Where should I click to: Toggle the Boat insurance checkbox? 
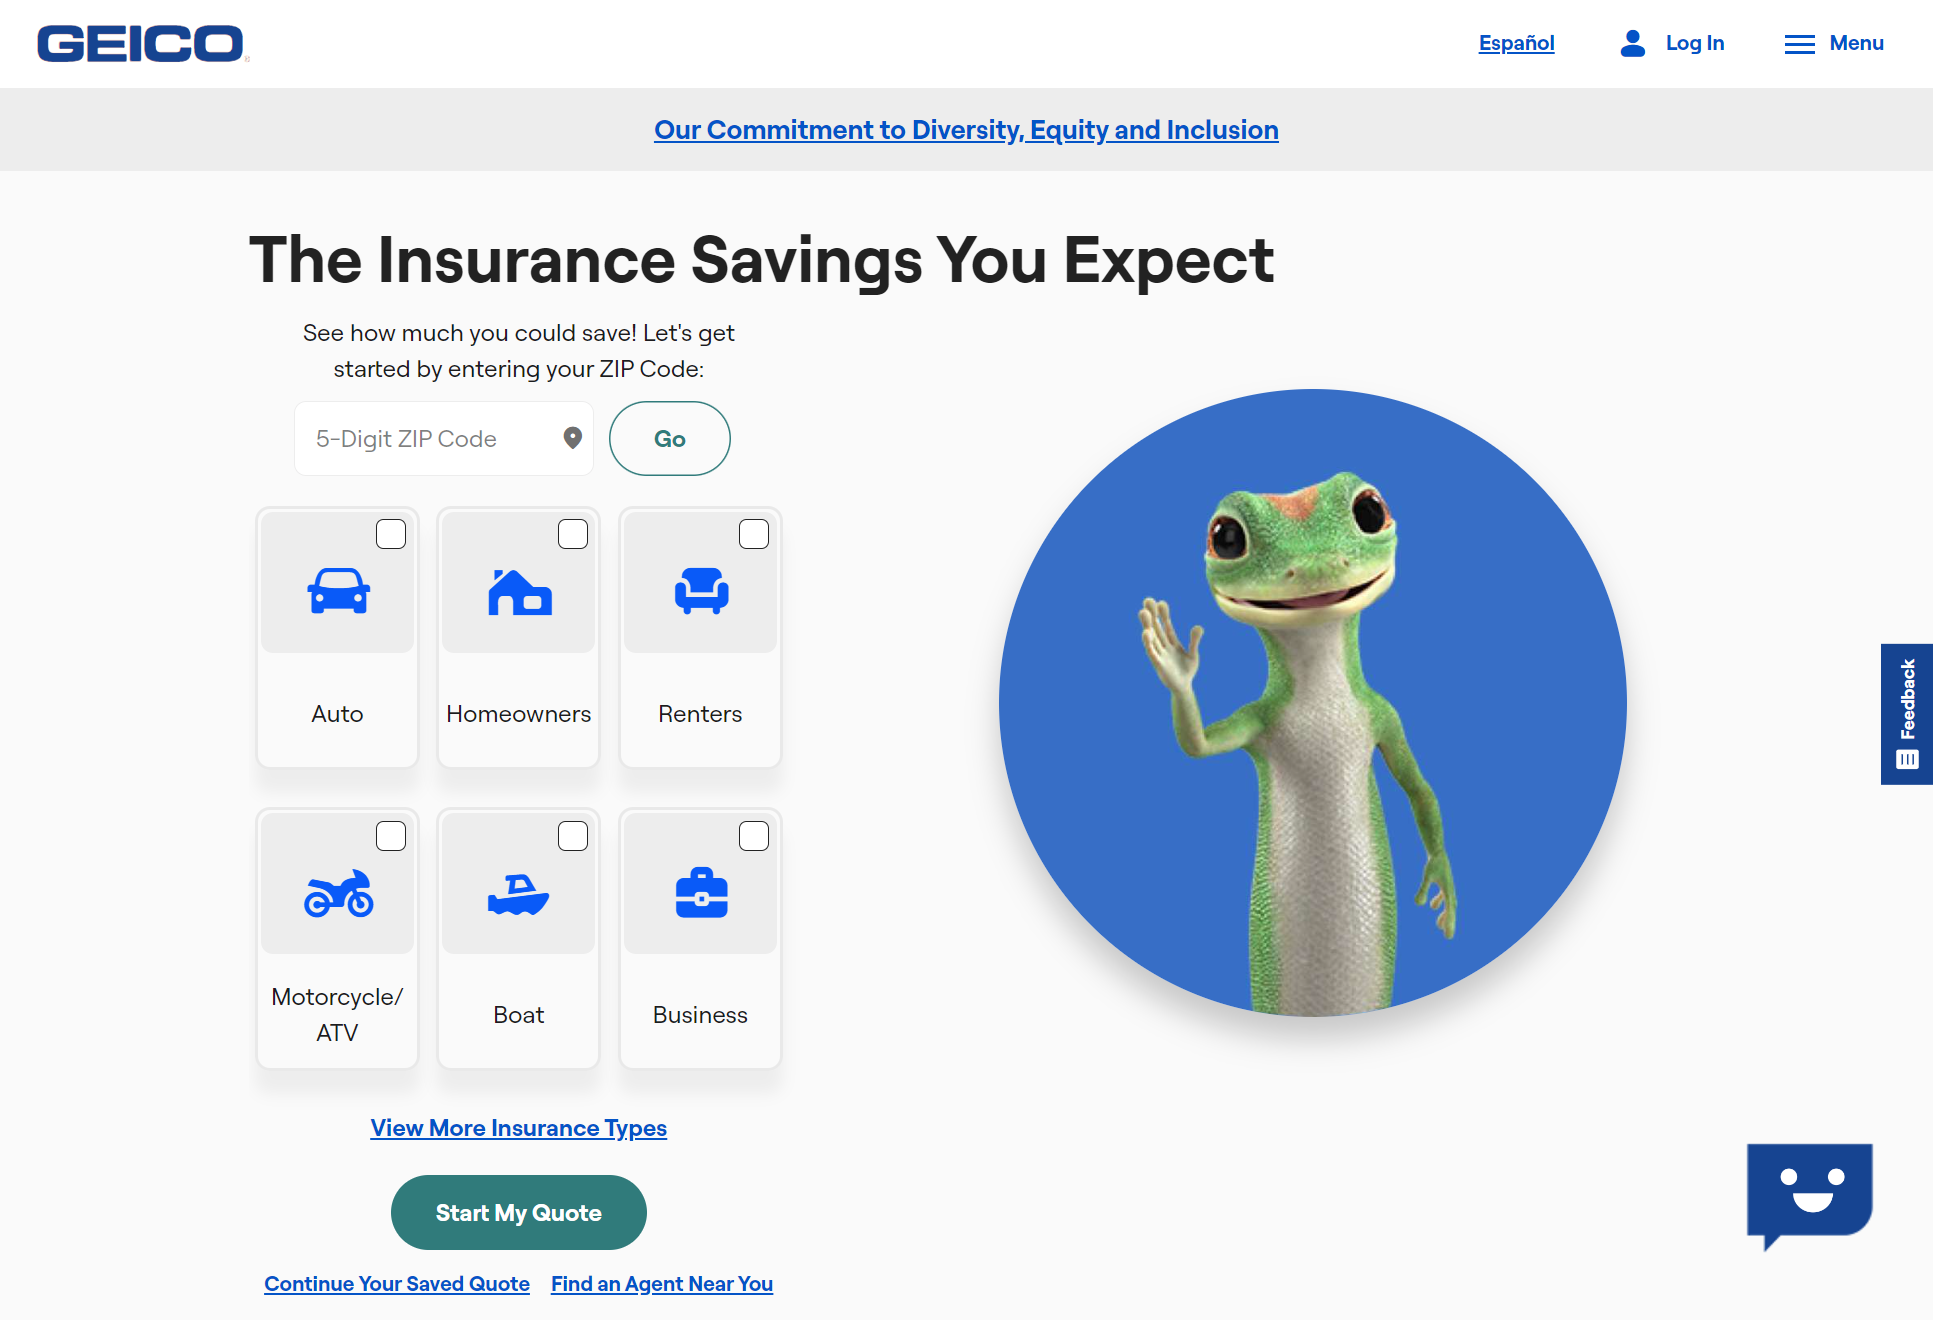tap(570, 834)
